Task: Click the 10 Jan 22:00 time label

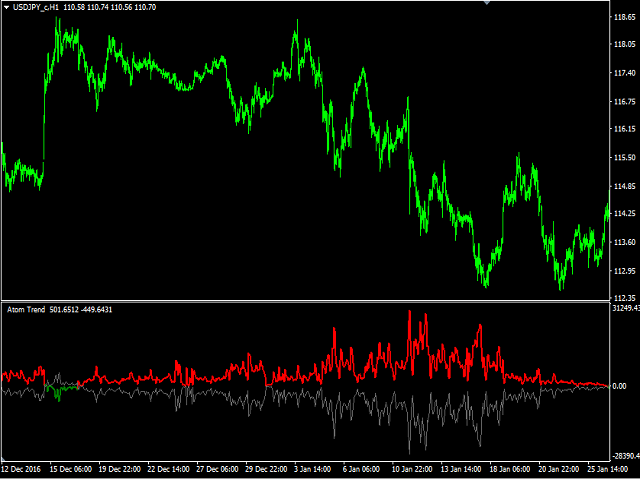Action: pyautogui.click(x=412, y=469)
